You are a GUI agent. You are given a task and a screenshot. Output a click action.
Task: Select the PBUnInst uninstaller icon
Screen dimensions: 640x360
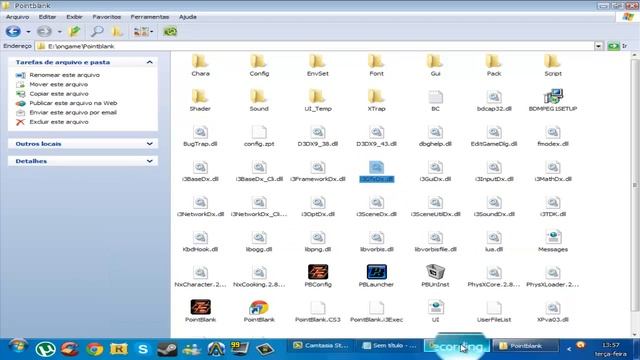coord(435,276)
